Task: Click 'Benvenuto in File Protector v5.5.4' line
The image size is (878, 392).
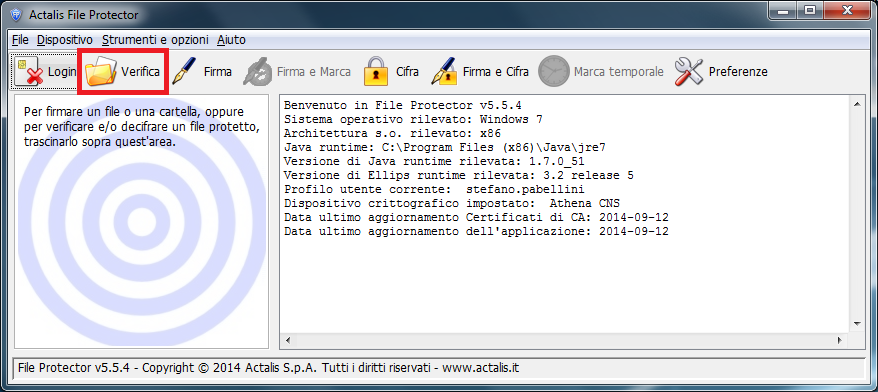Action: click(403, 105)
